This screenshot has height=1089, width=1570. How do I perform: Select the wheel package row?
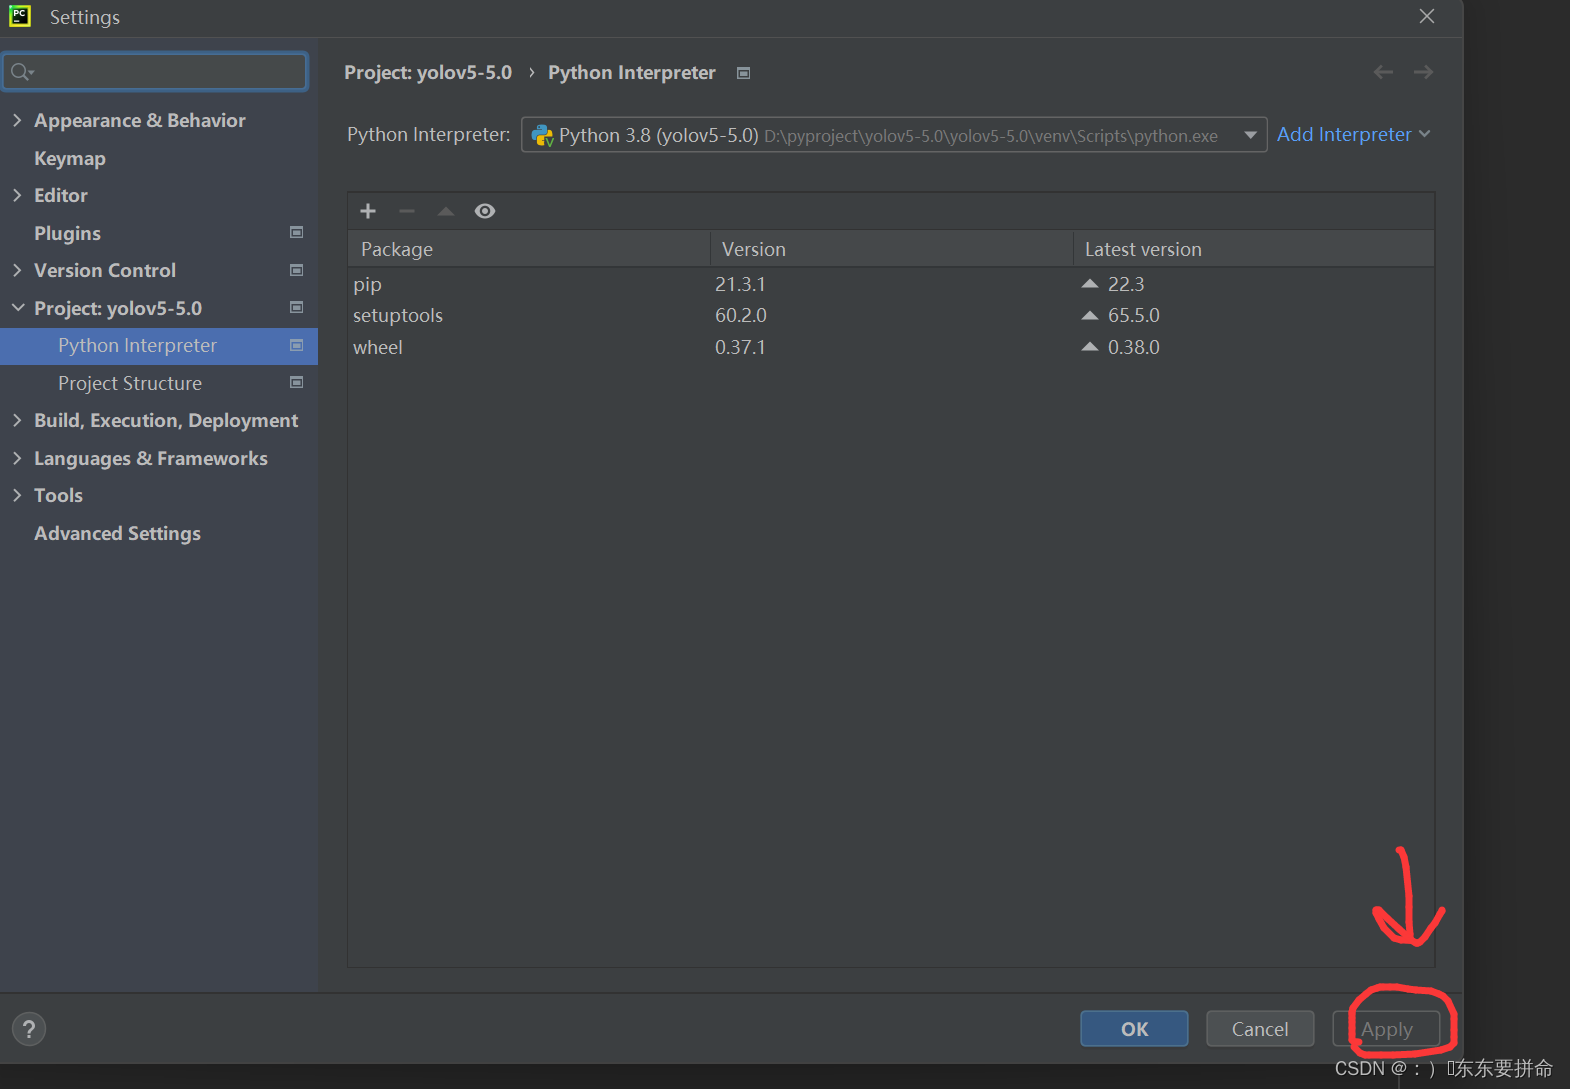point(891,347)
